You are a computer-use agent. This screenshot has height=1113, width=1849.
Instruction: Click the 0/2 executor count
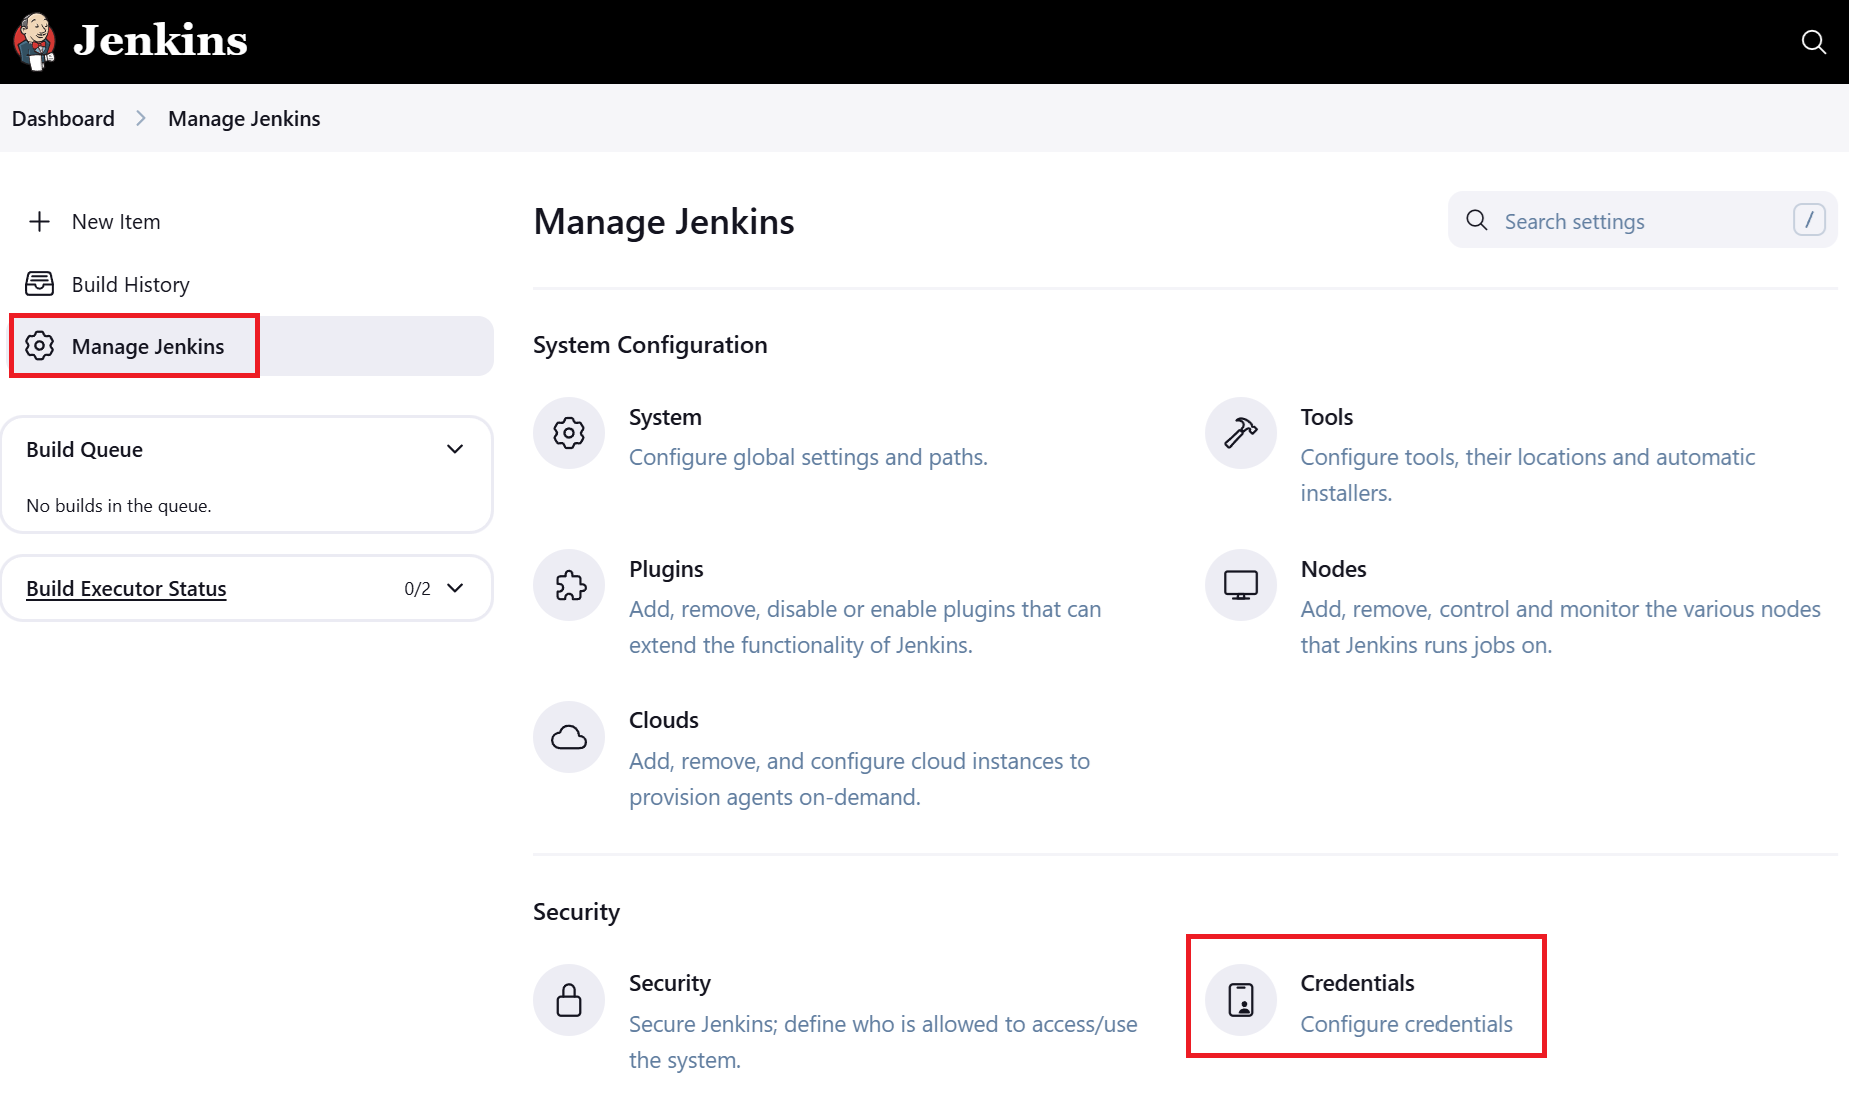pyautogui.click(x=417, y=589)
